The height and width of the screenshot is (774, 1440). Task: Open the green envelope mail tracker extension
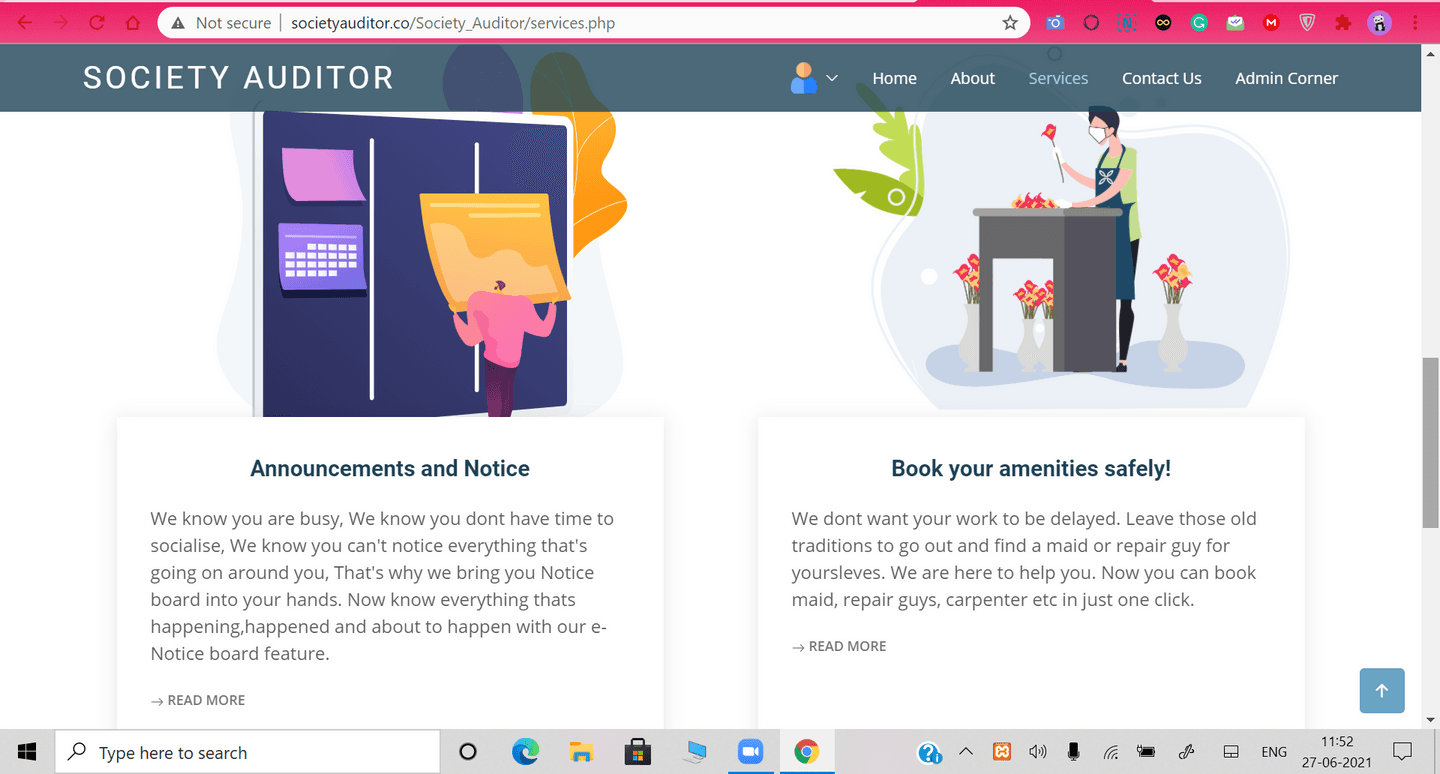pyautogui.click(x=1235, y=22)
